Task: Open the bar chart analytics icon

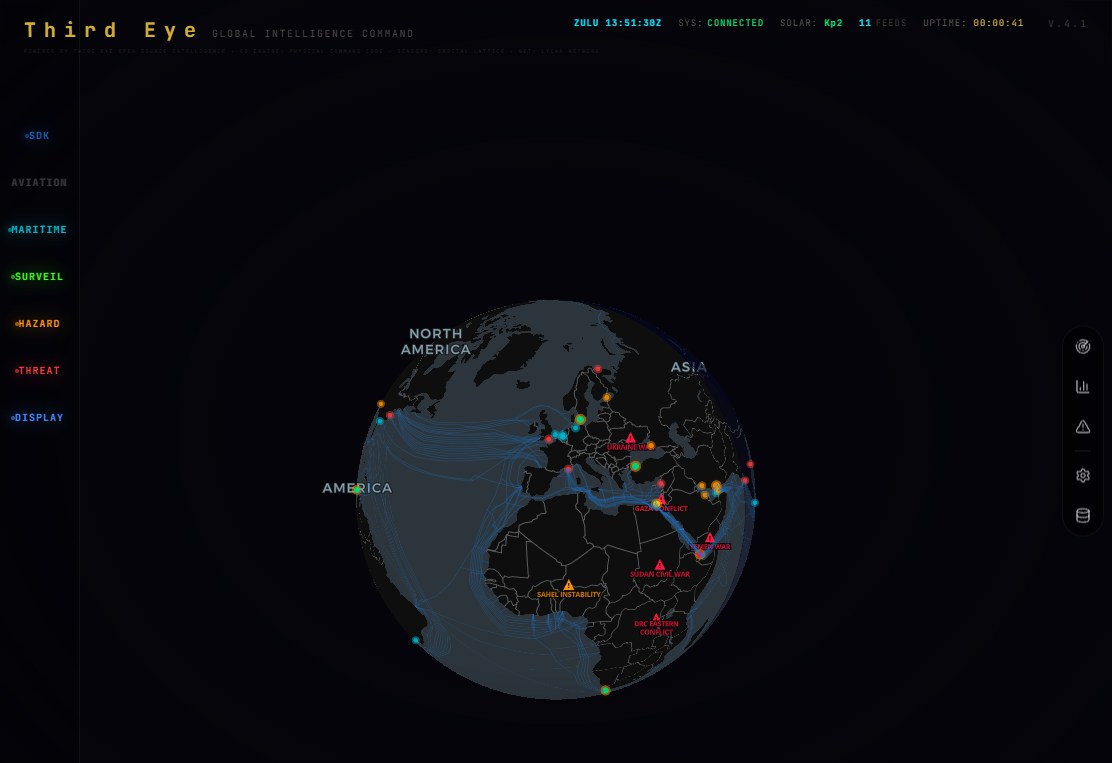Action: pyautogui.click(x=1082, y=386)
